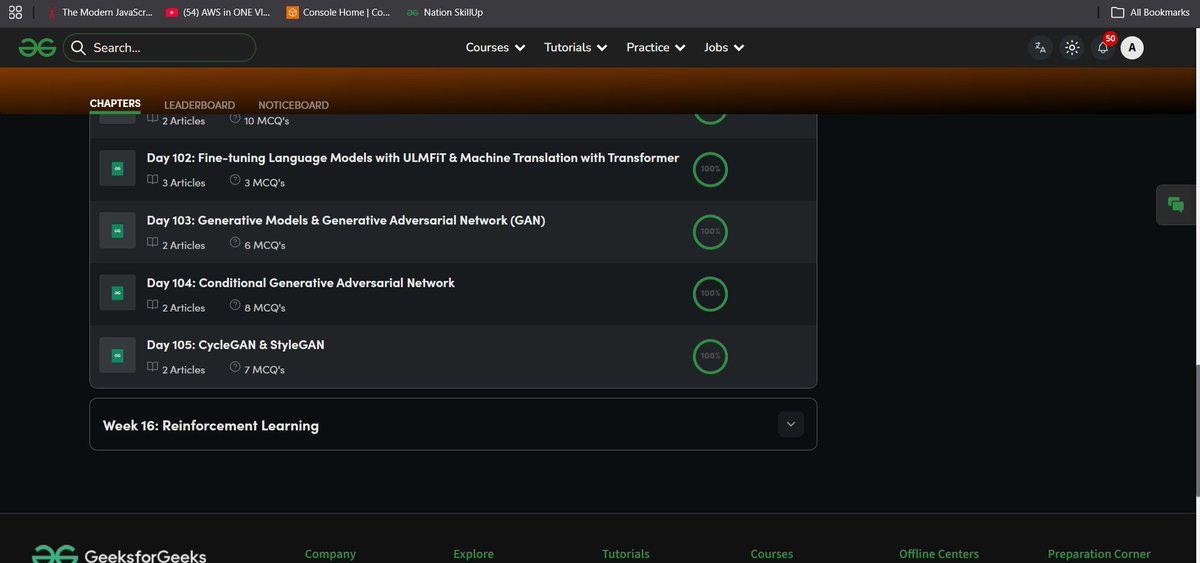This screenshot has height=563, width=1200.
Task: Click the Day 103 chapter icon
Action: [x=117, y=231]
